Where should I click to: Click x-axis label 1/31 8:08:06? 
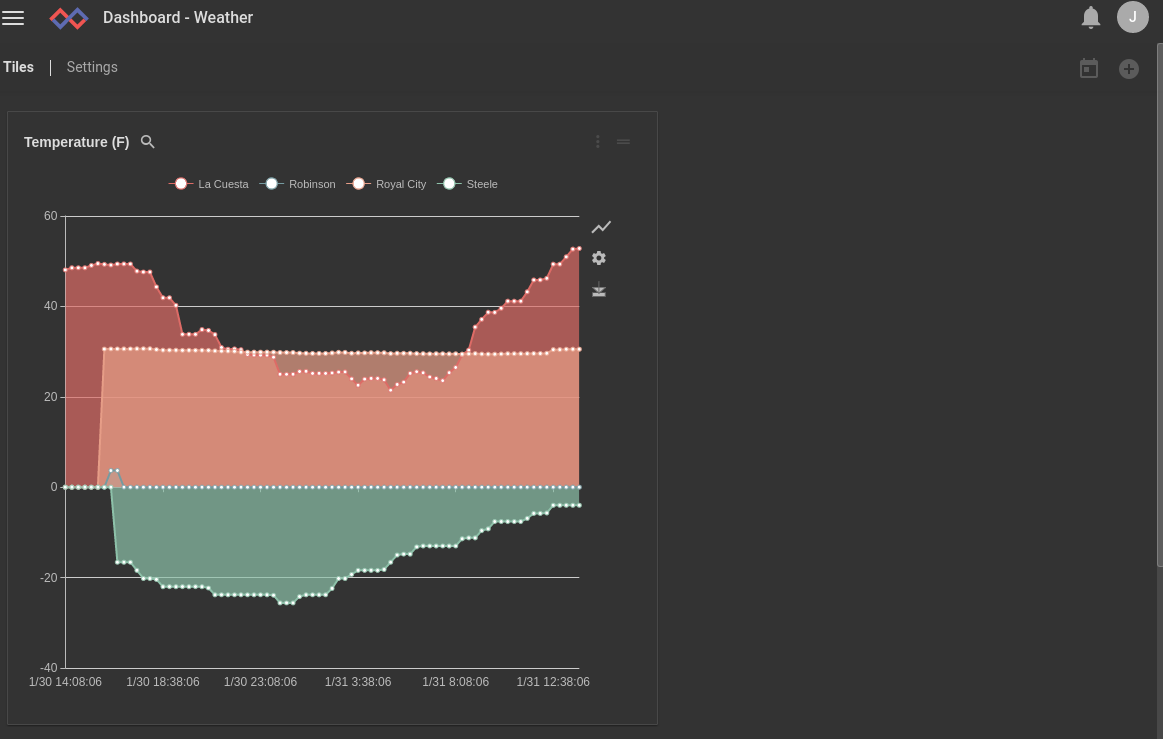tap(455, 682)
